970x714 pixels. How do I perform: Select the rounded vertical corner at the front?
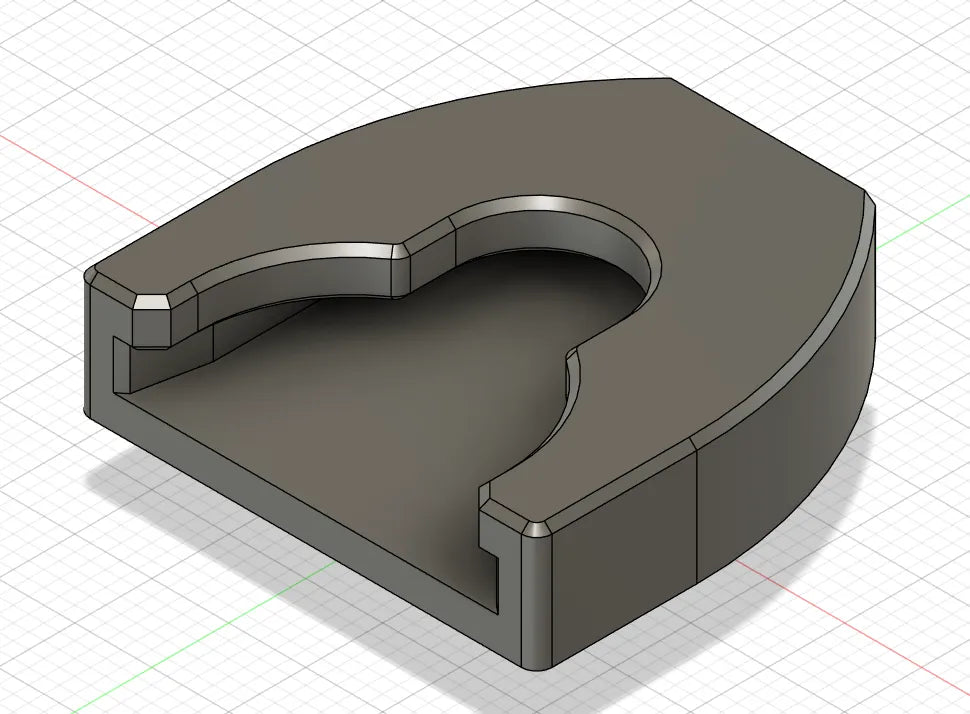(x=536, y=603)
